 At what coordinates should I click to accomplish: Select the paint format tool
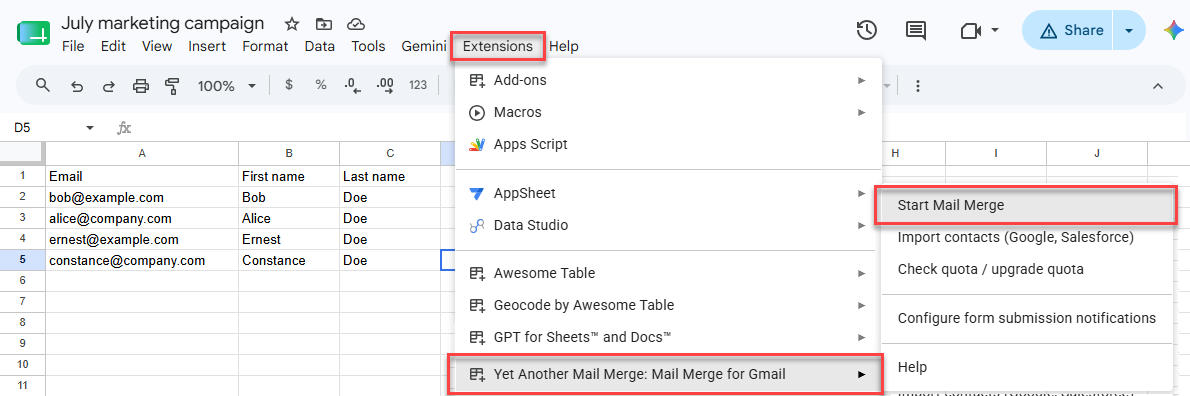pos(172,86)
